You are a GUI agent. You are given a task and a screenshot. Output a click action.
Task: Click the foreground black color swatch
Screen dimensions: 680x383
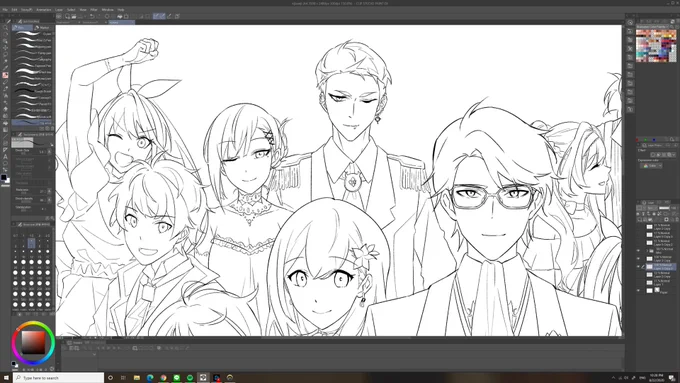[x=4, y=177]
